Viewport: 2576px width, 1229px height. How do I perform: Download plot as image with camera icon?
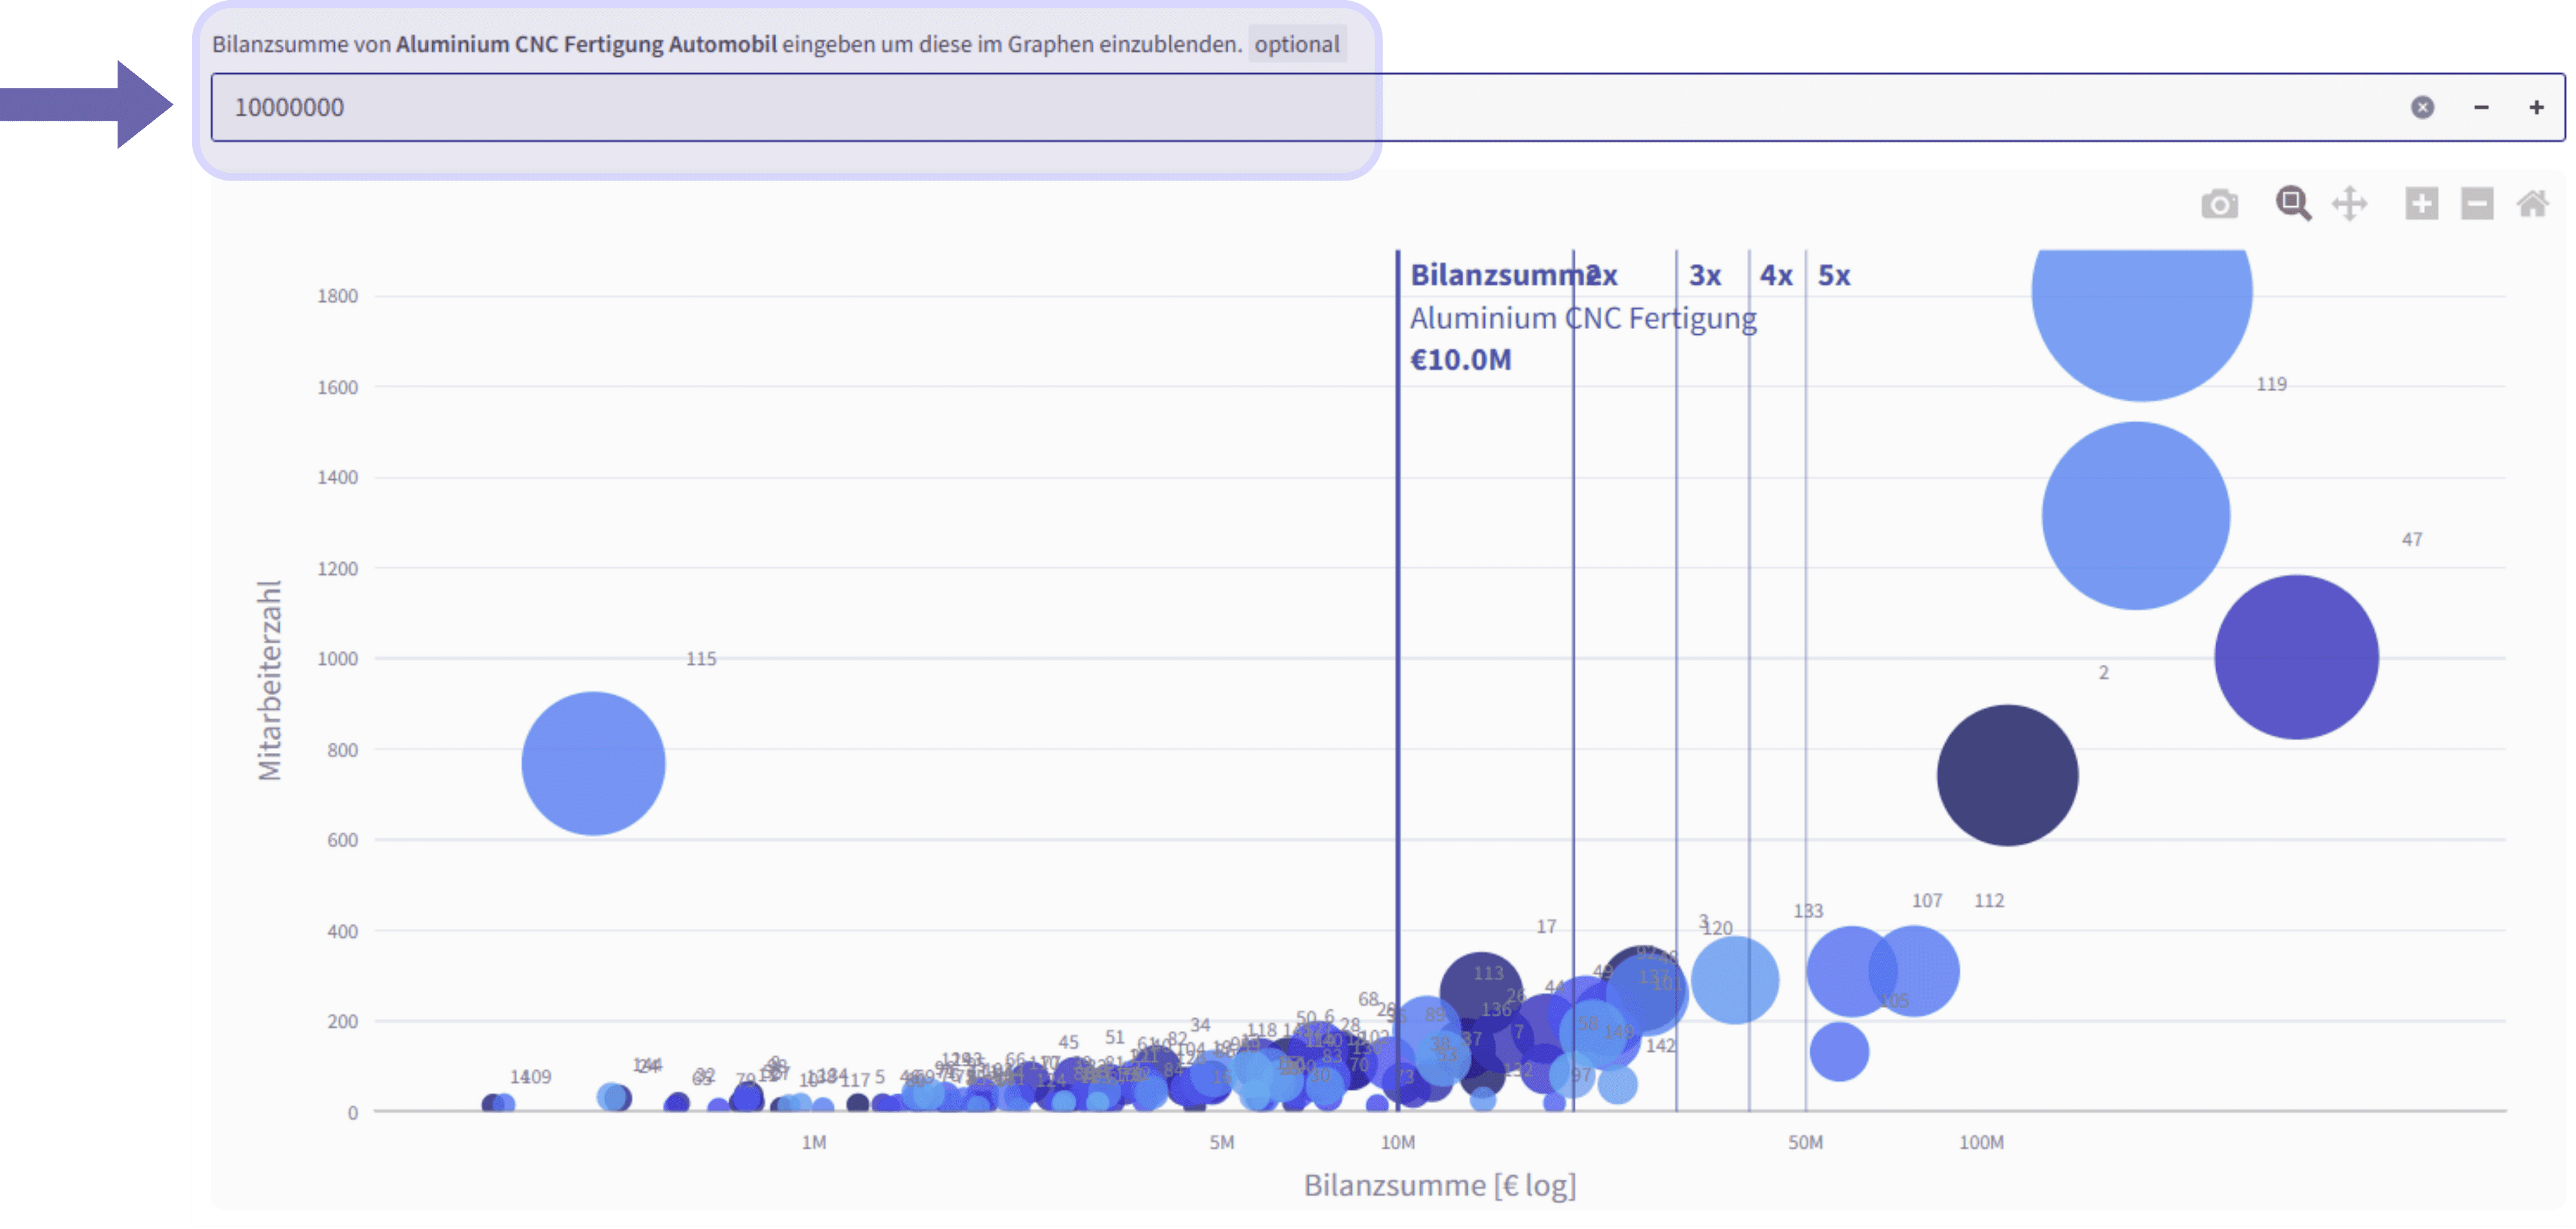(2219, 204)
